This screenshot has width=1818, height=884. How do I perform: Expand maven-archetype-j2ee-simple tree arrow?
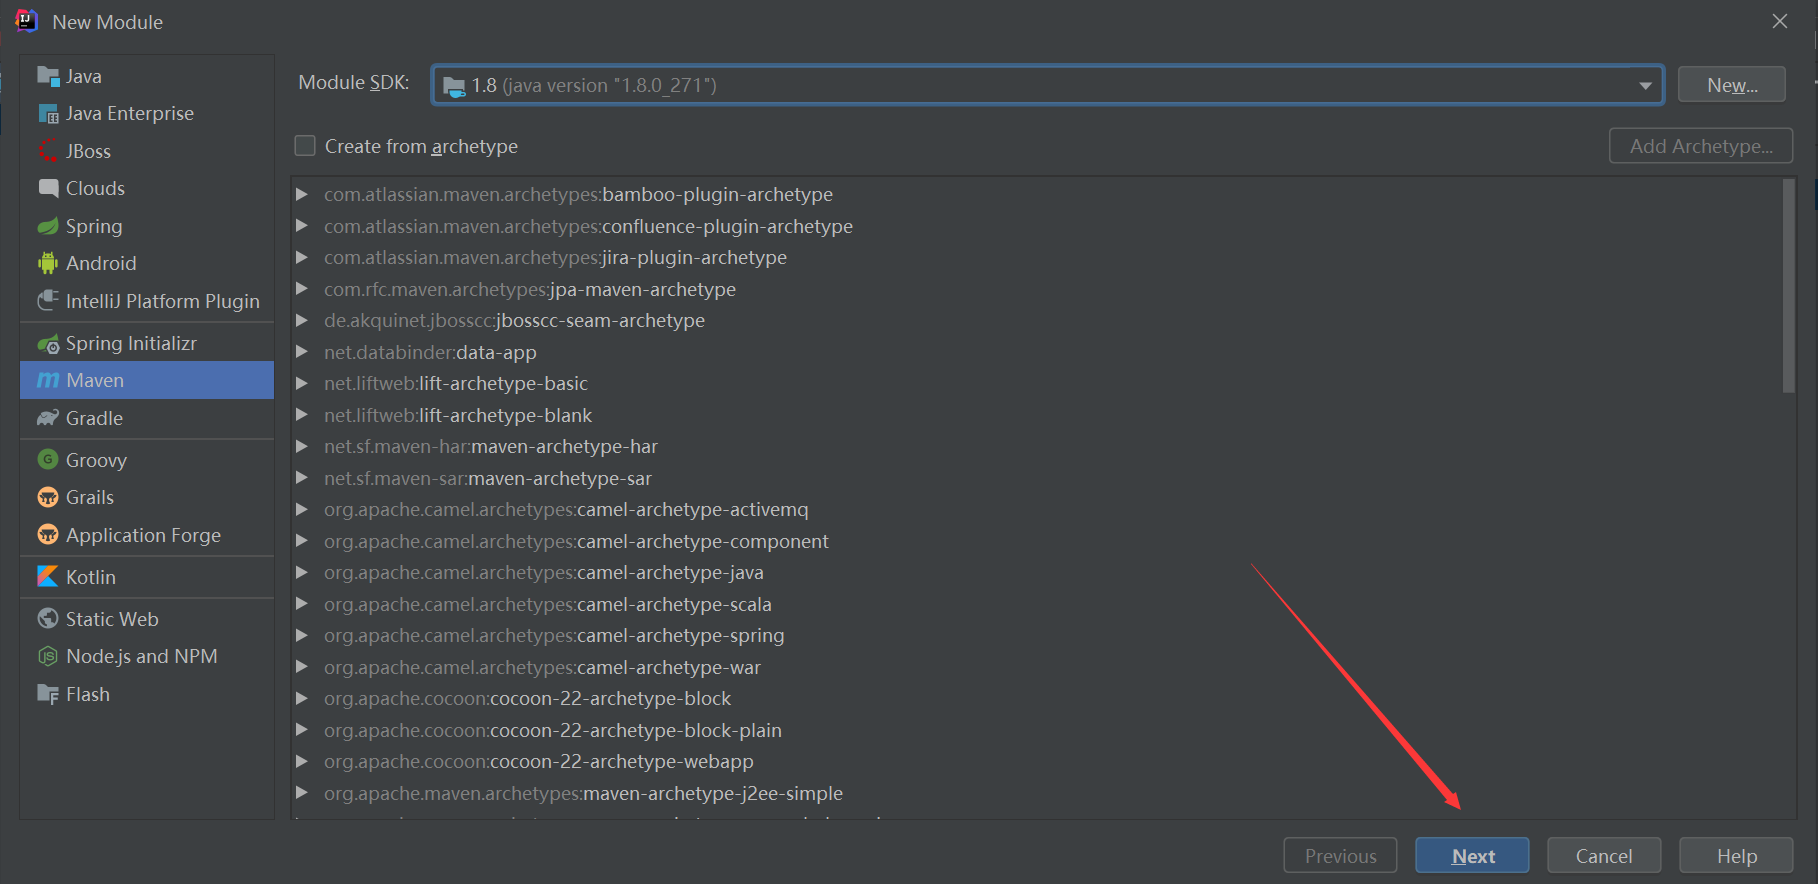[302, 793]
